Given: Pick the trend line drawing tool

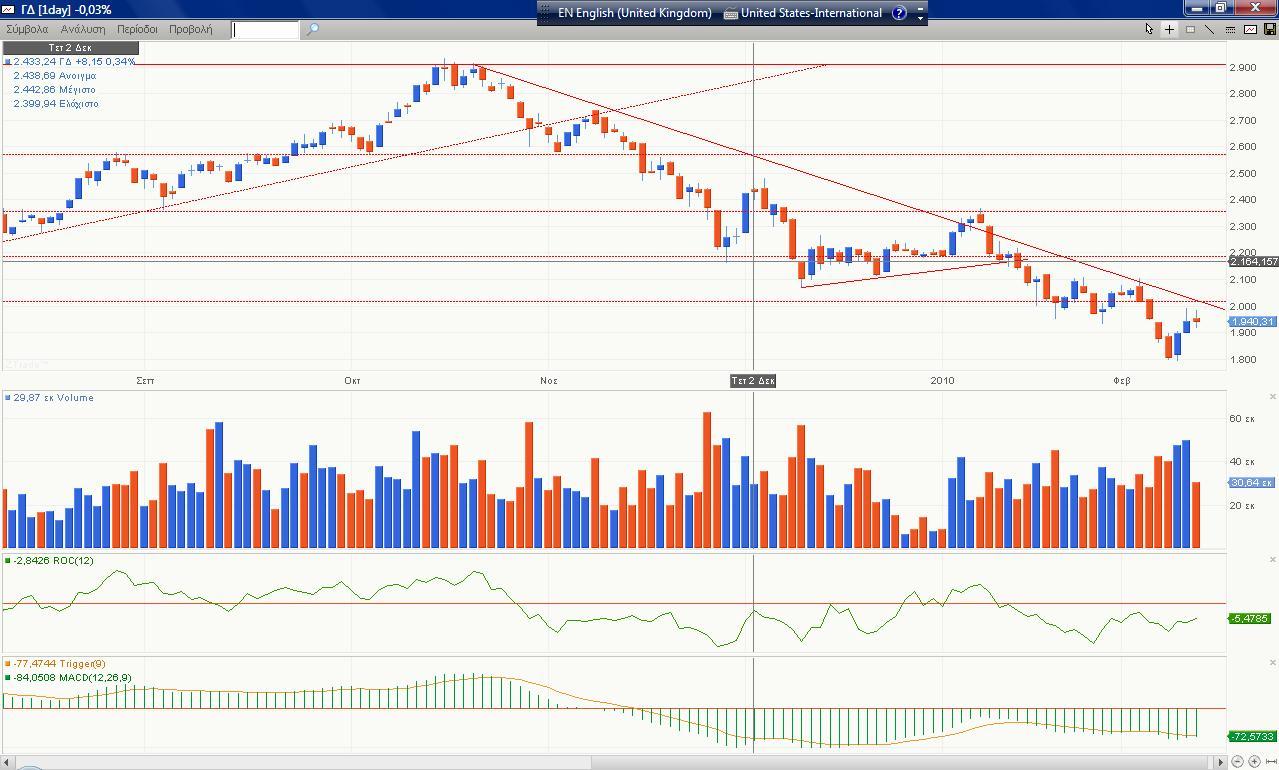Looking at the screenshot, I should pyautogui.click(x=1210, y=29).
